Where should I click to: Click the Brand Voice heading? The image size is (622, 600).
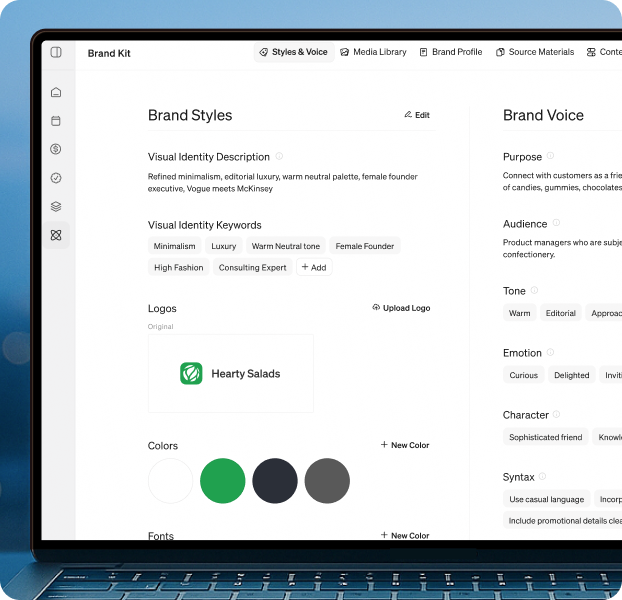[x=543, y=115]
